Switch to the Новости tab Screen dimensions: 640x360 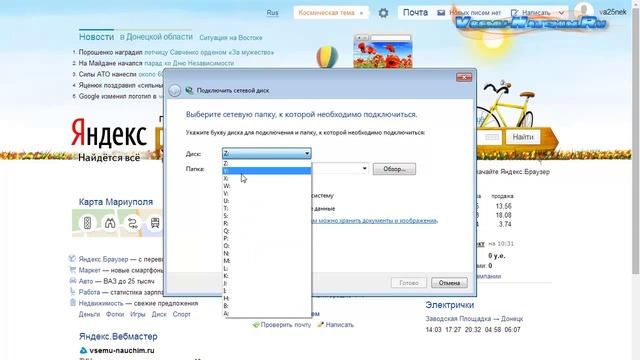(x=96, y=37)
